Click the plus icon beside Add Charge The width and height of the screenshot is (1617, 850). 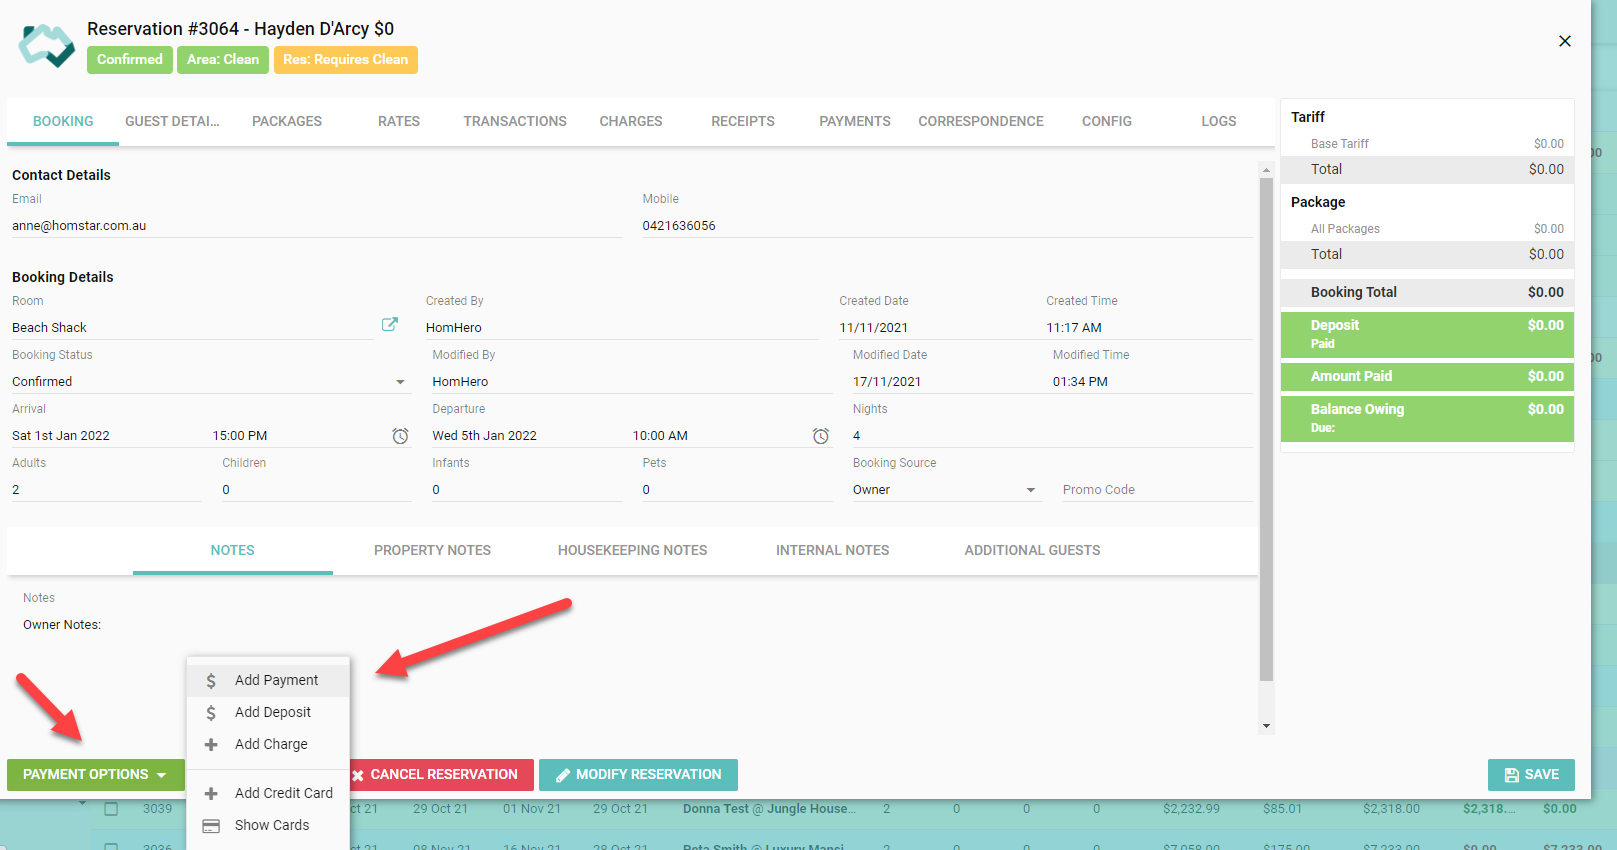point(211,744)
